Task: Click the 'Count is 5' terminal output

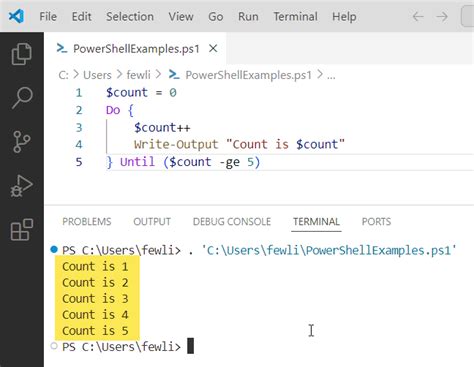Action: (x=95, y=331)
